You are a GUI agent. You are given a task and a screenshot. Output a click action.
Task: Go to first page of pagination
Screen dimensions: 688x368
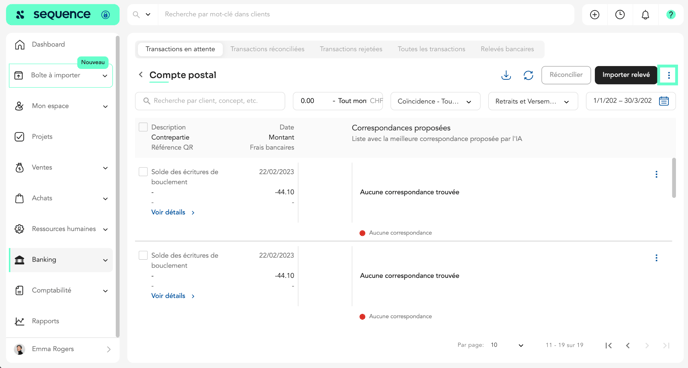[x=609, y=346]
